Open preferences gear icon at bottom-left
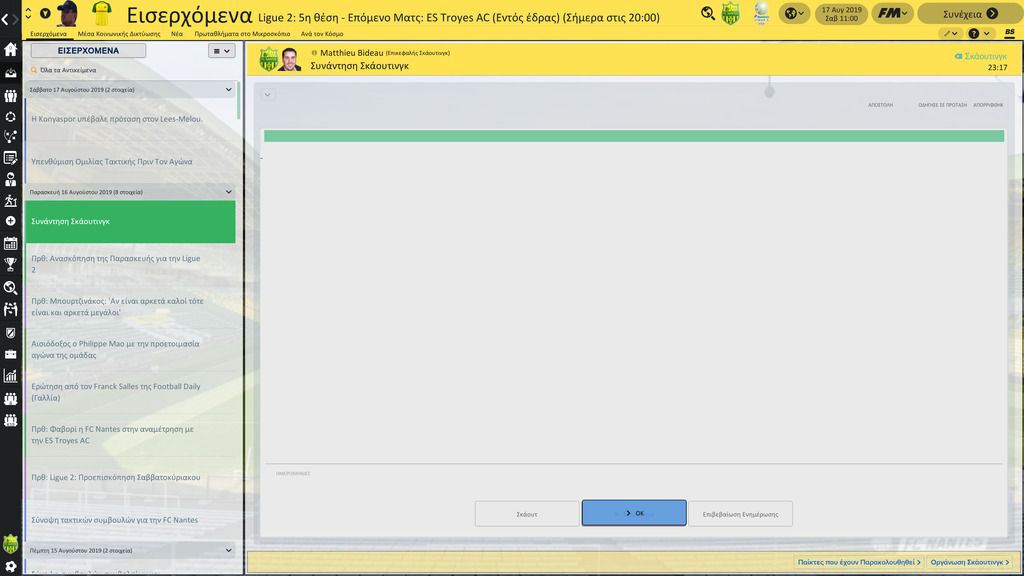 (11, 566)
